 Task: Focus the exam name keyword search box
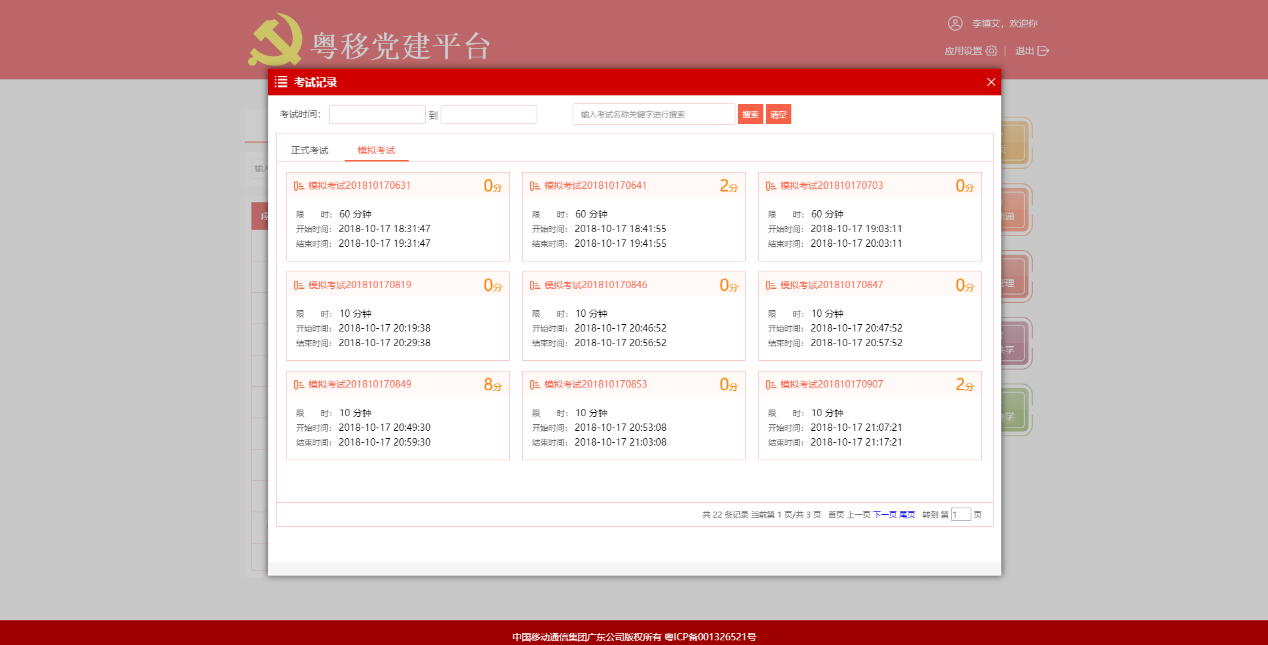pos(653,115)
